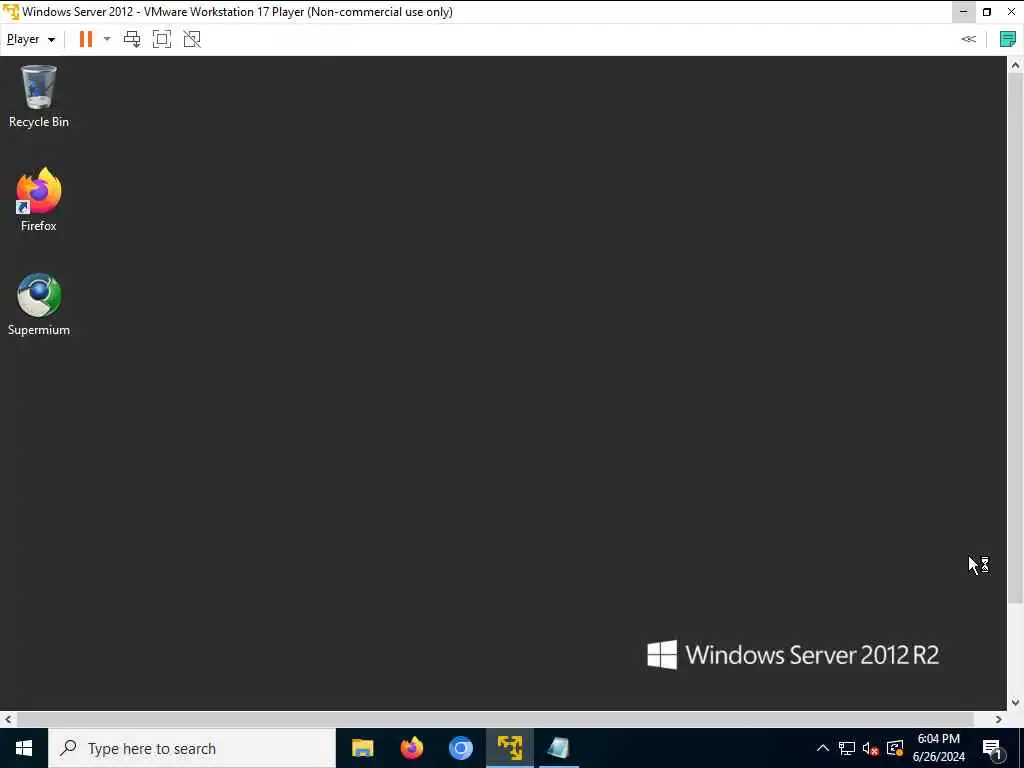Click the VMware icon in the title bar
Image resolution: width=1024 pixels, height=768 pixels.
(10, 12)
